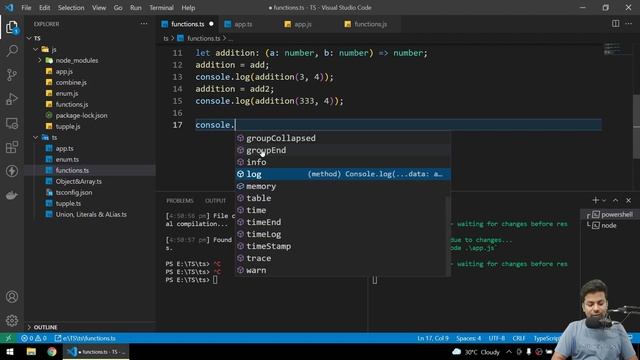Maximize the panel with the up chevron
Screen dimensions: 640x360
tap(616, 200)
